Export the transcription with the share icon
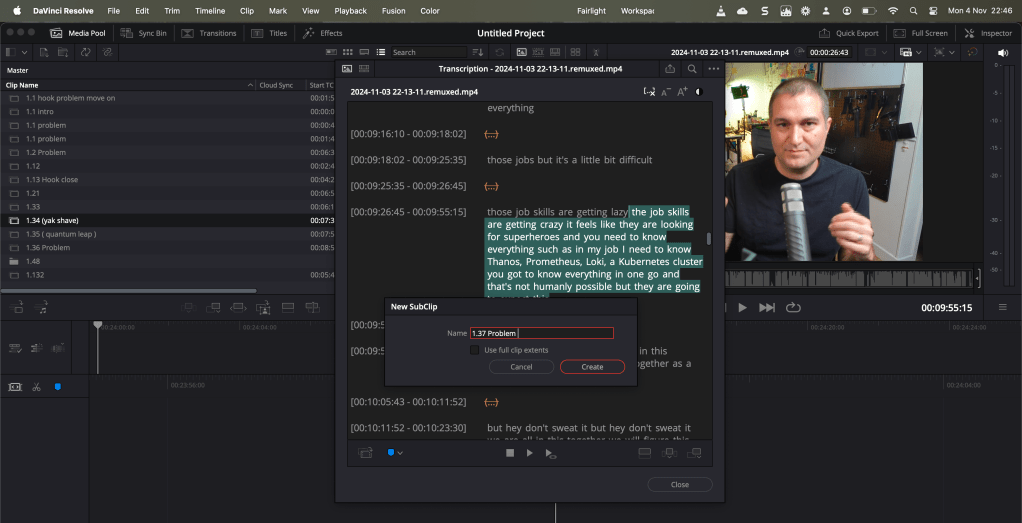 [x=670, y=68]
